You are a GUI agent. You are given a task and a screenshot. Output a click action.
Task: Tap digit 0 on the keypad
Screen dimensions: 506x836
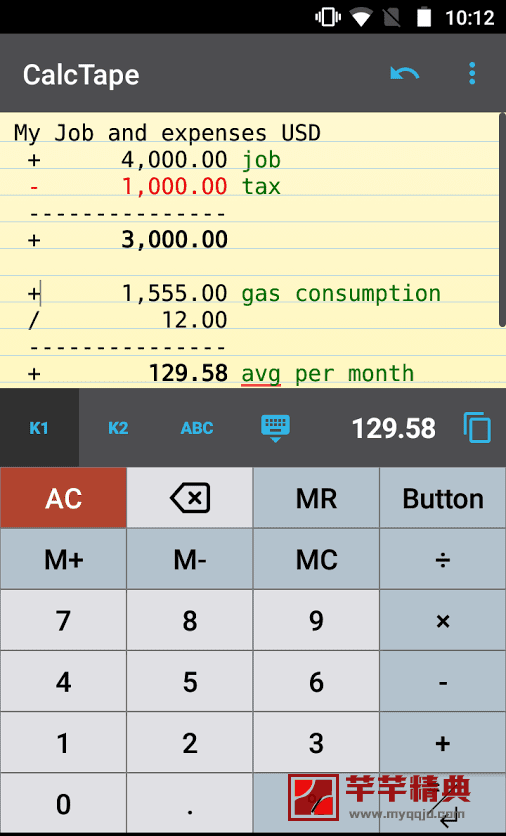click(63, 804)
